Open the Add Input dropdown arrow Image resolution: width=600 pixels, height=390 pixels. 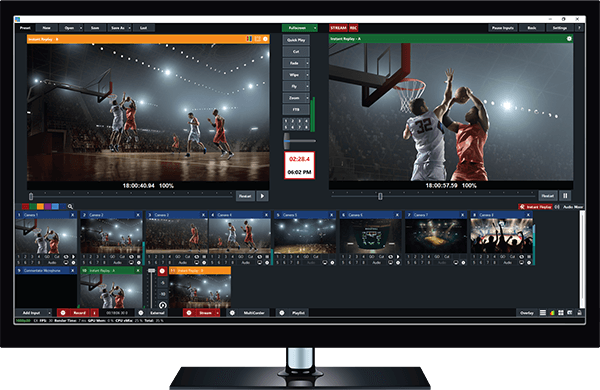(x=49, y=313)
